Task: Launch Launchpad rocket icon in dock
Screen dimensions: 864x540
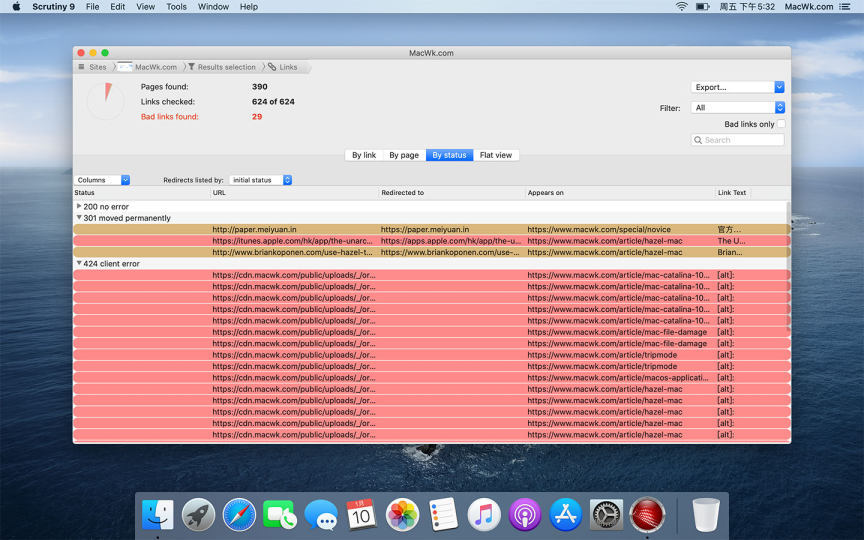Action: (x=198, y=515)
